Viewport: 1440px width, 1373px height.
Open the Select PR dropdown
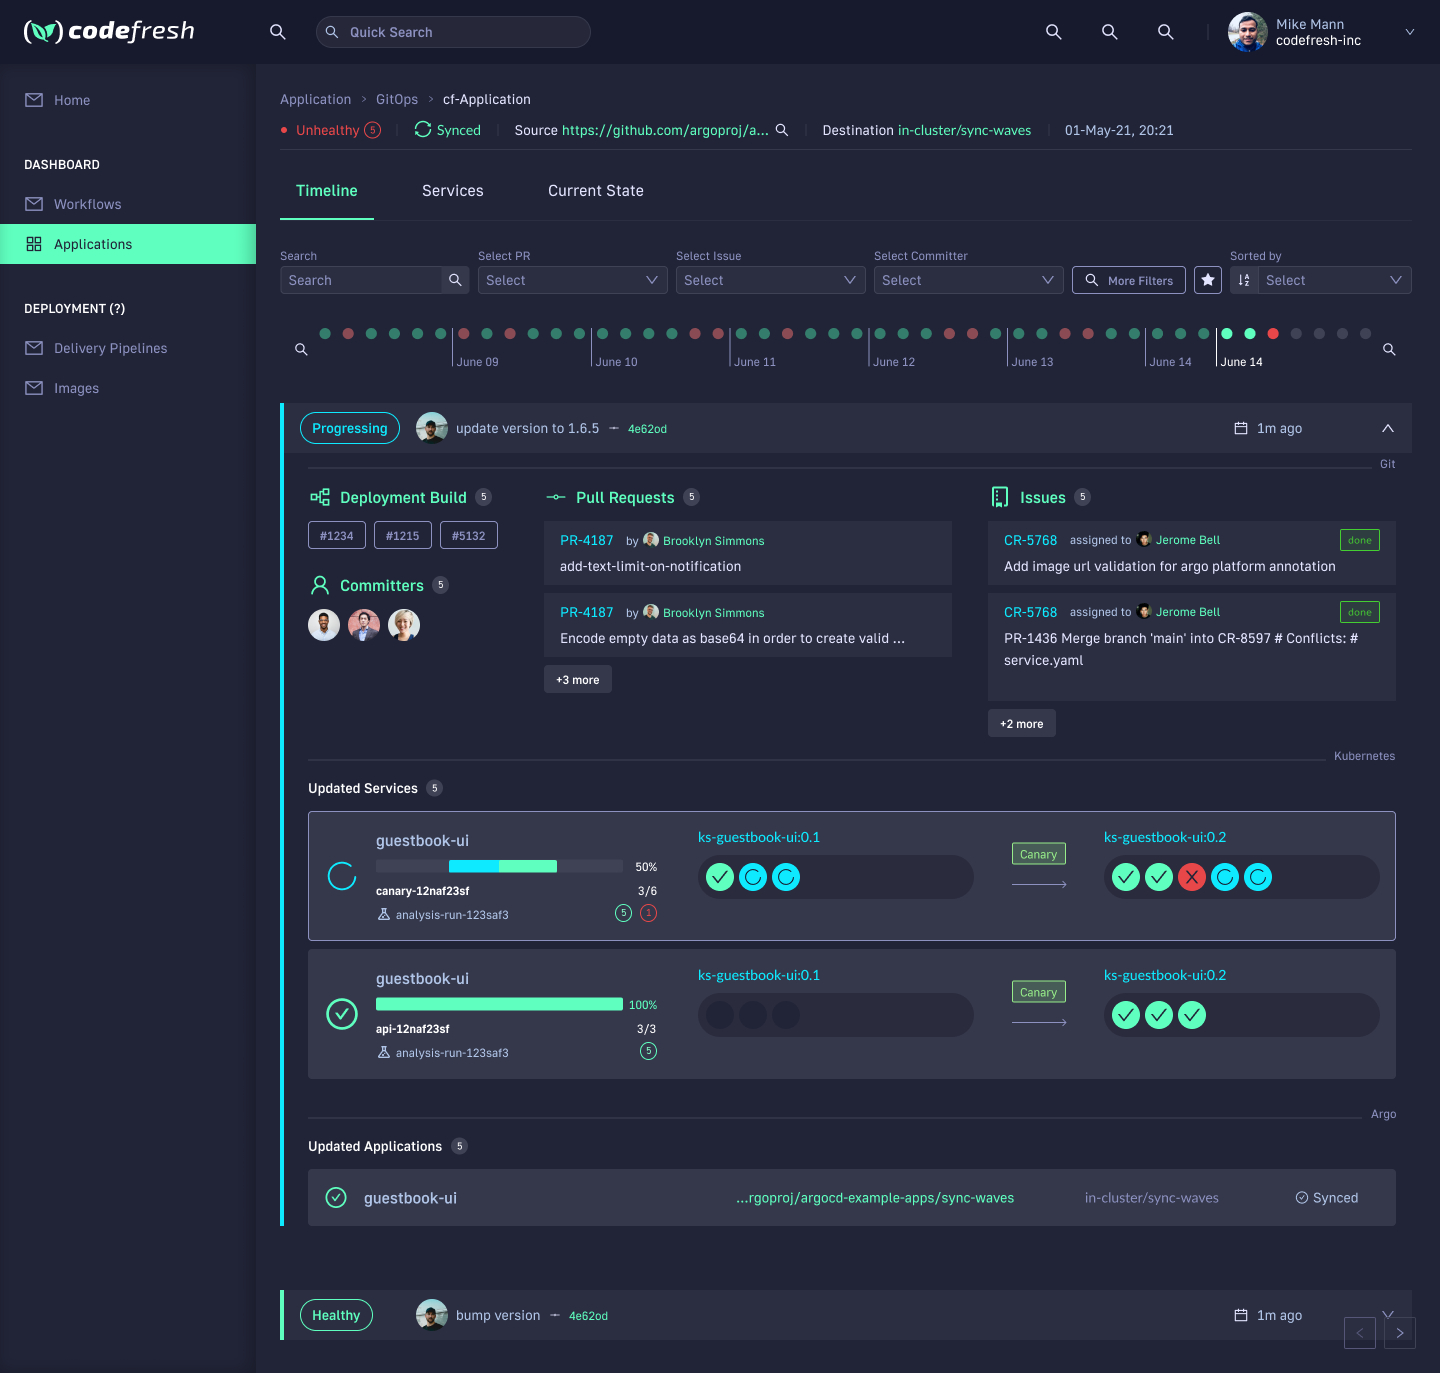point(571,280)
